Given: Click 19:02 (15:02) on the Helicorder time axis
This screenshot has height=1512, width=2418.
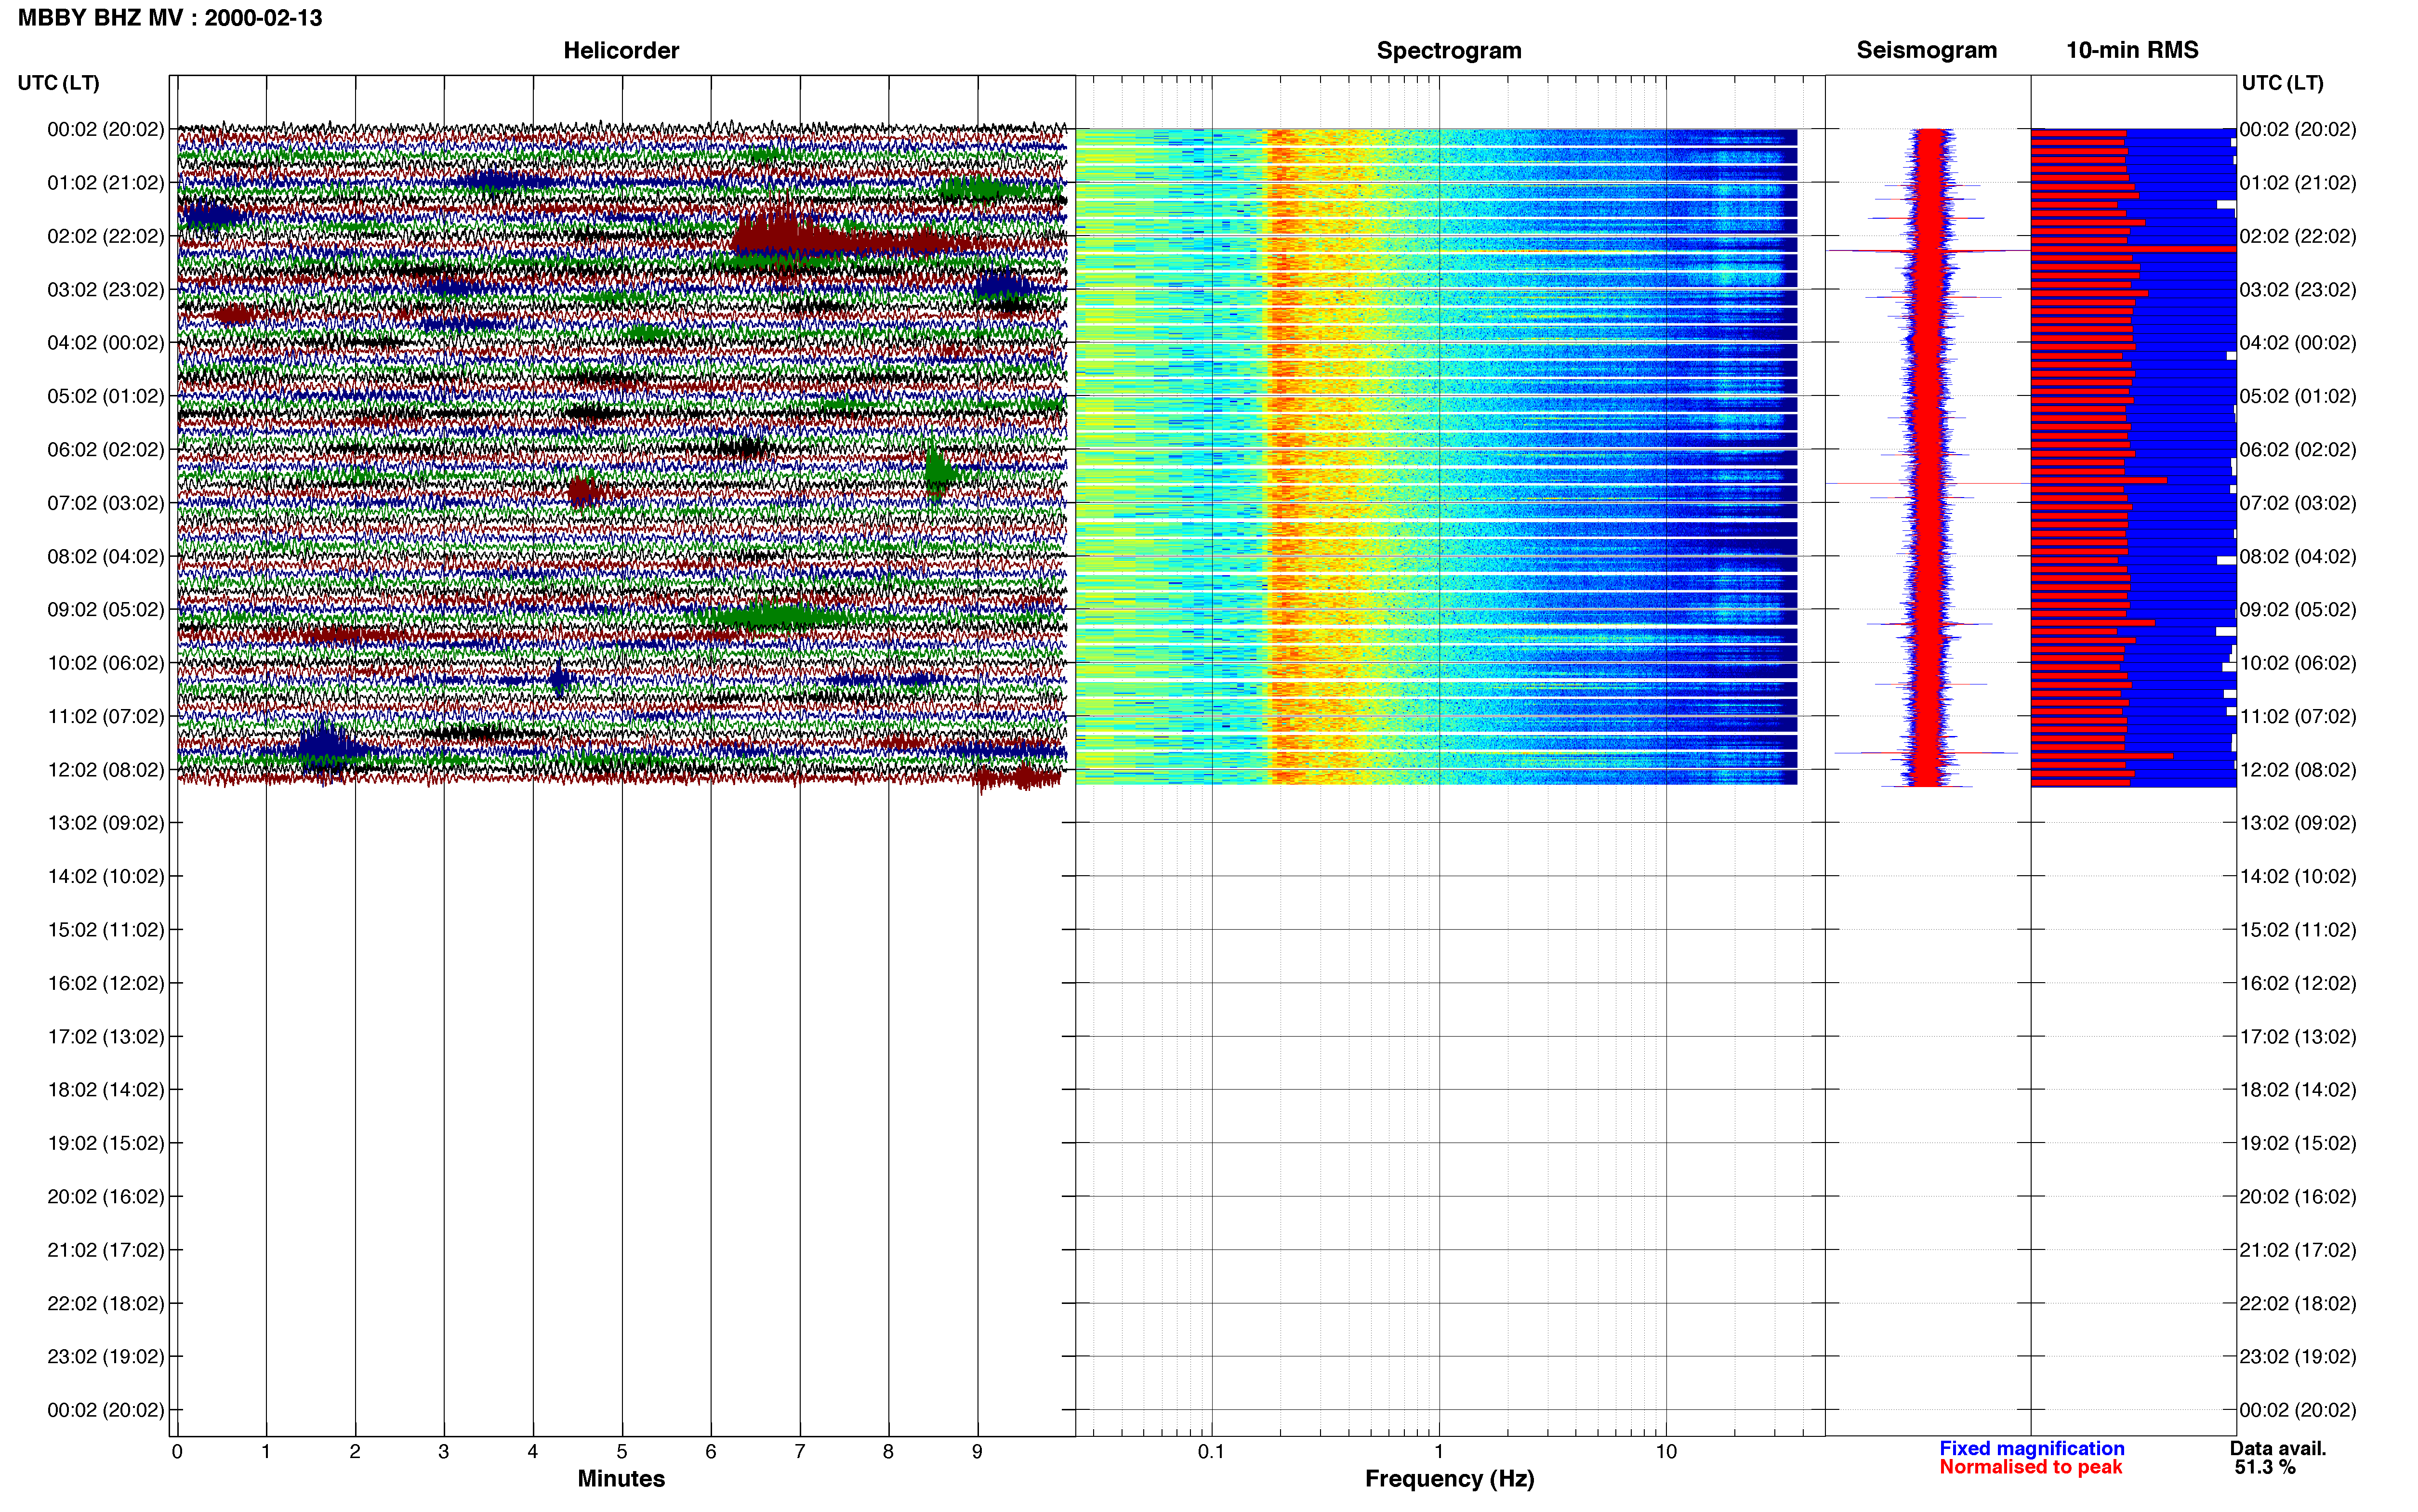Looking at the screenshot, I should (x=106, y=1143).
